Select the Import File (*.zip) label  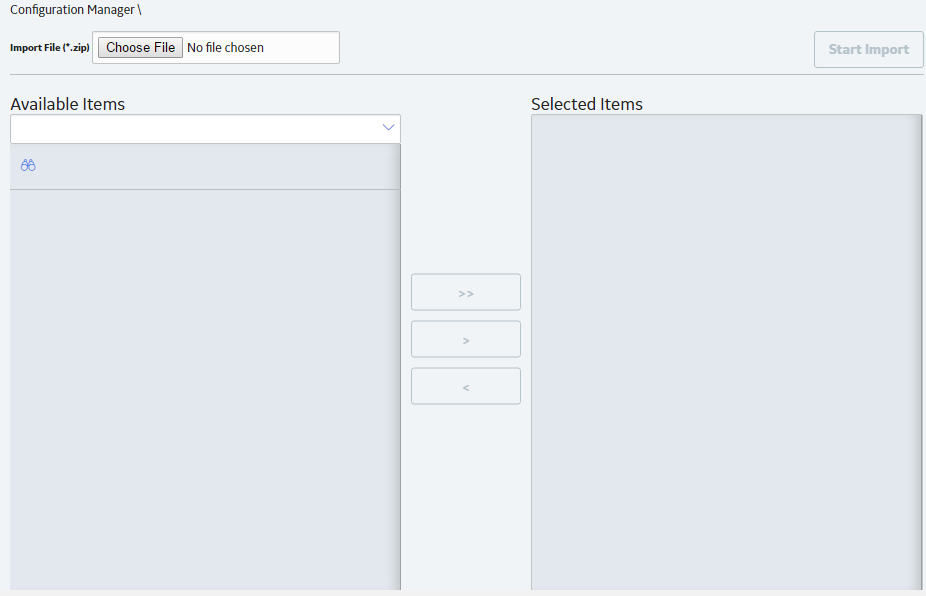[50, 47]
